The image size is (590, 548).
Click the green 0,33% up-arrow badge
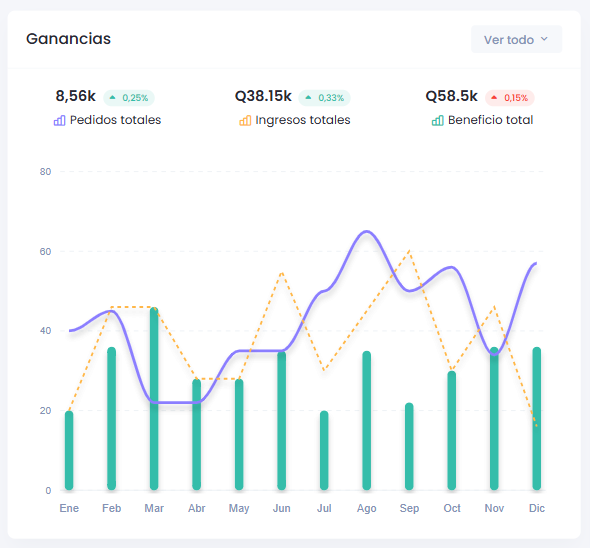324,98
